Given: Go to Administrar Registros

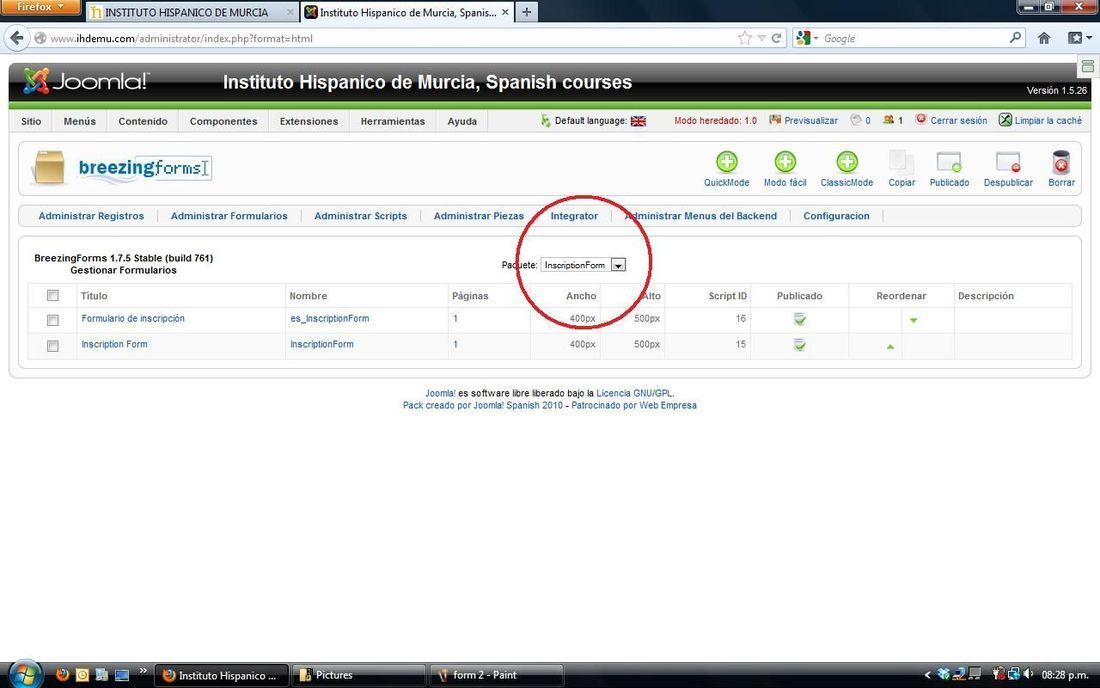Looking at the screenshot, I should pyautogui.click(x=91, y=216).
